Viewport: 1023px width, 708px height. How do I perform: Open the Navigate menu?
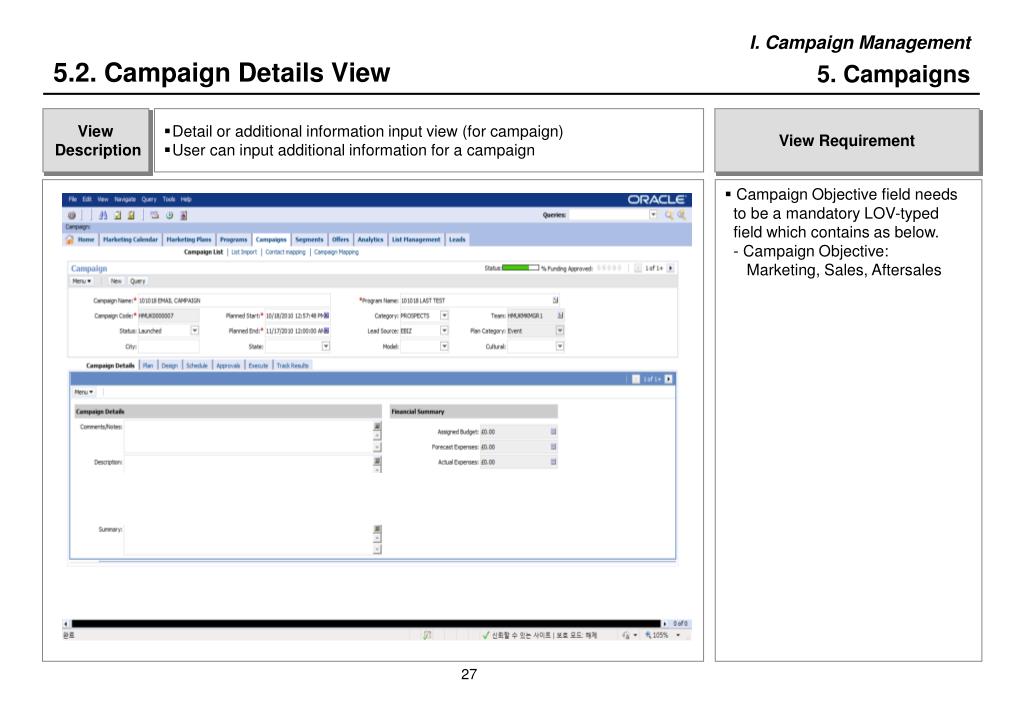tap(125, 199)
